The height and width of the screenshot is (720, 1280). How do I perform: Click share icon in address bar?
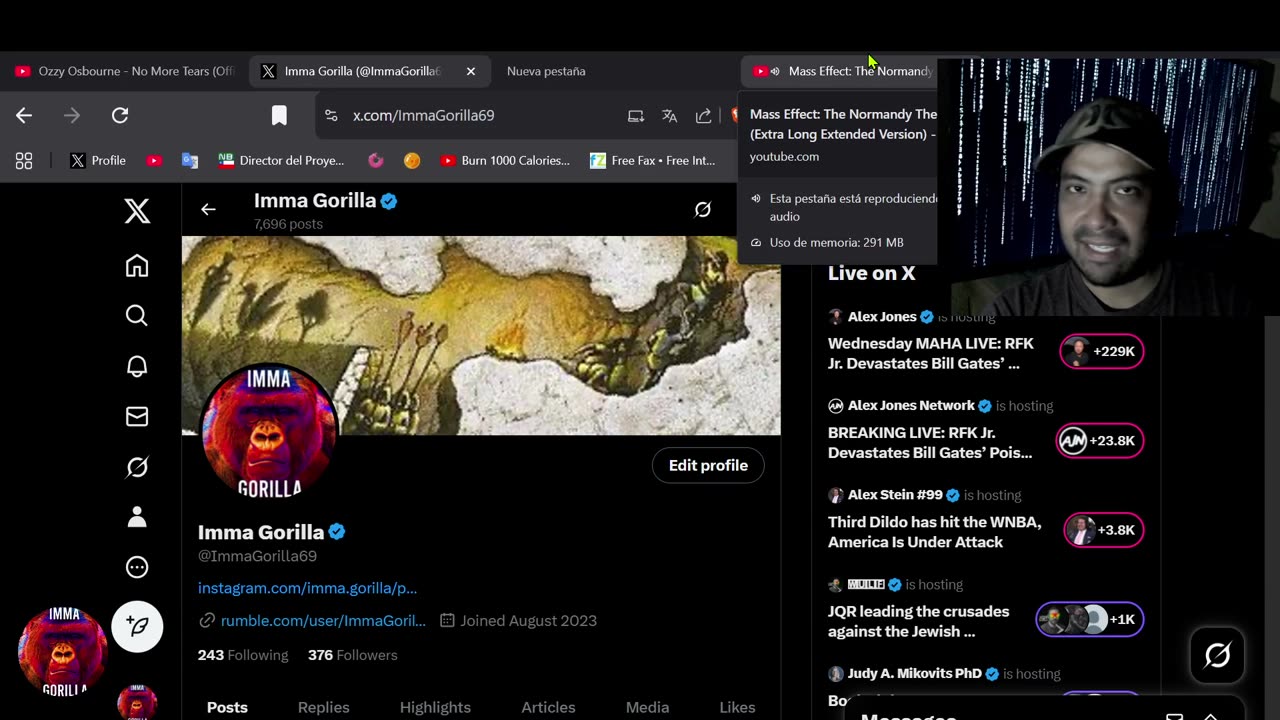[703, 115]
